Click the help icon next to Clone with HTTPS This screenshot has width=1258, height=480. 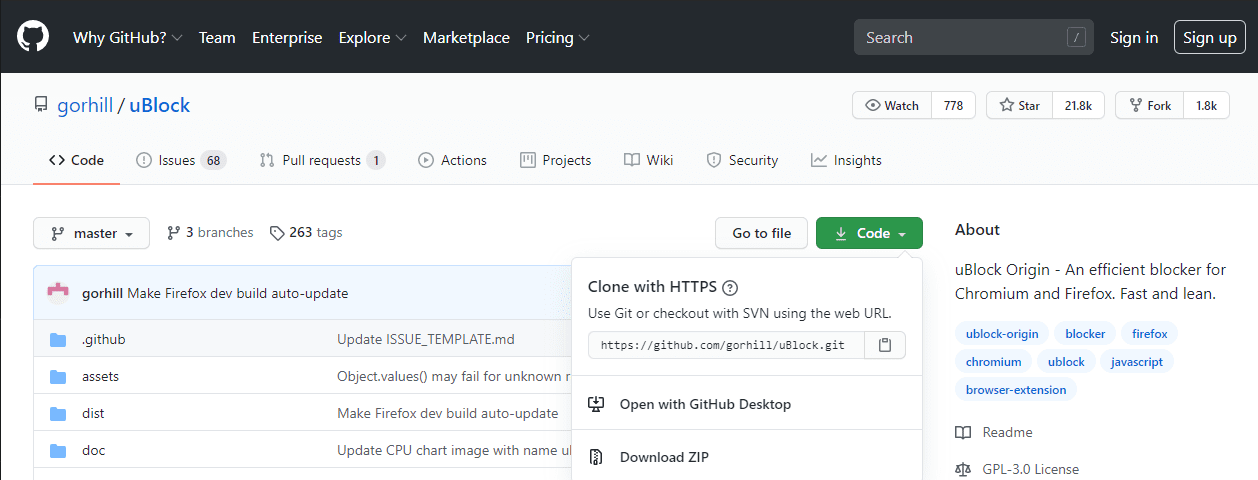(x=730, y=288)
